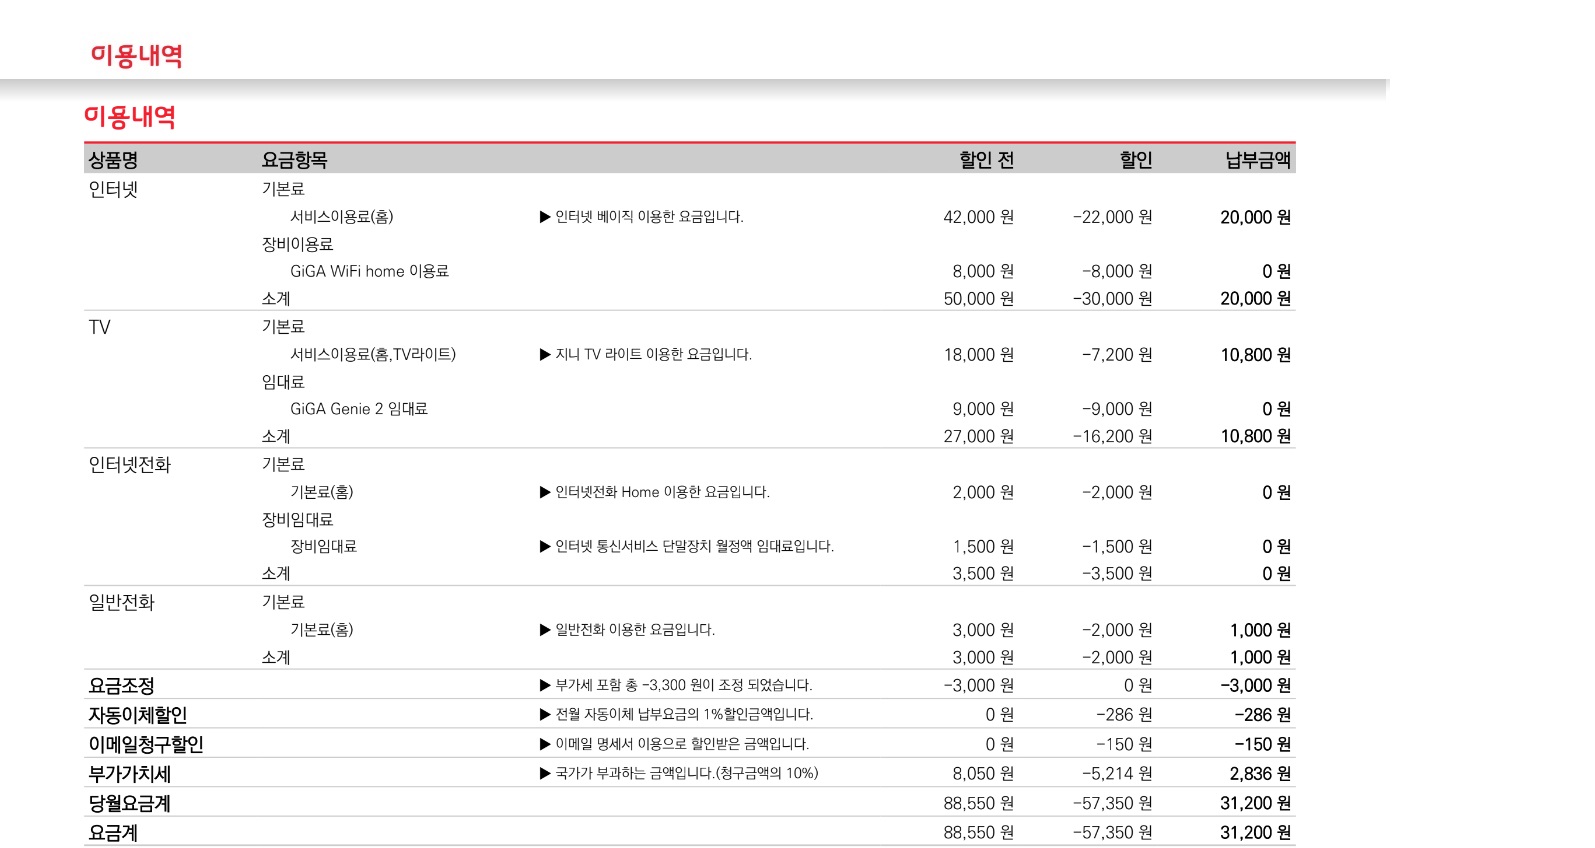Select the TV product row label
The image size is (1595, 848).
[100, 328]
